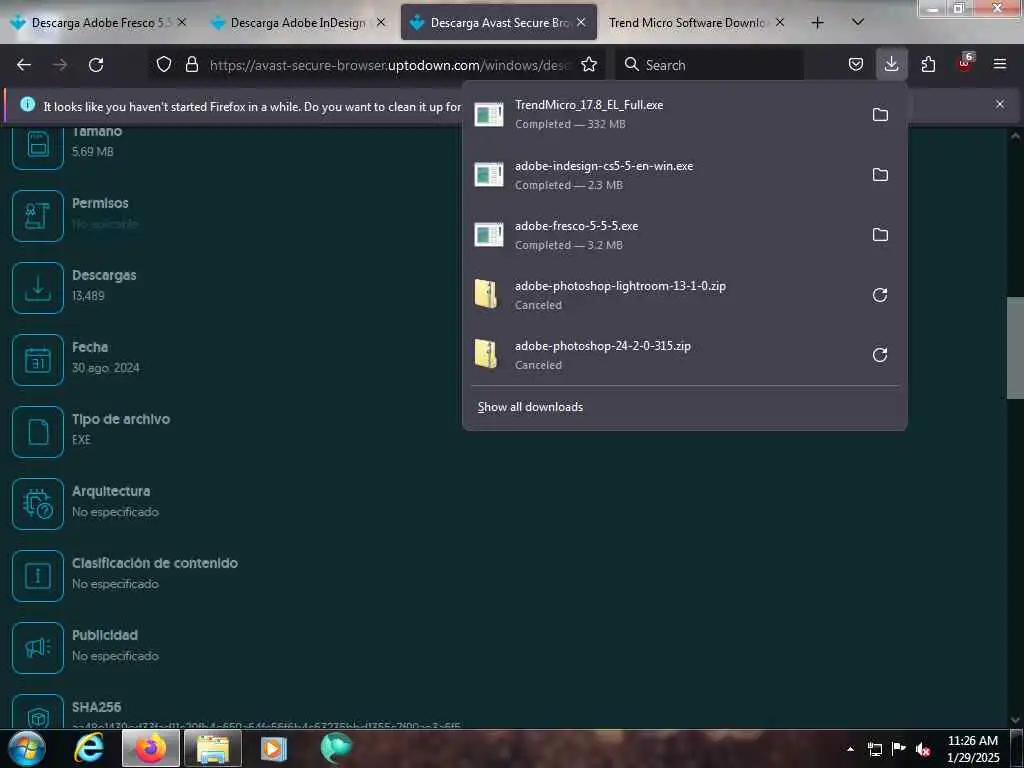Click the Arquitectura chip icon

point(38,504)
